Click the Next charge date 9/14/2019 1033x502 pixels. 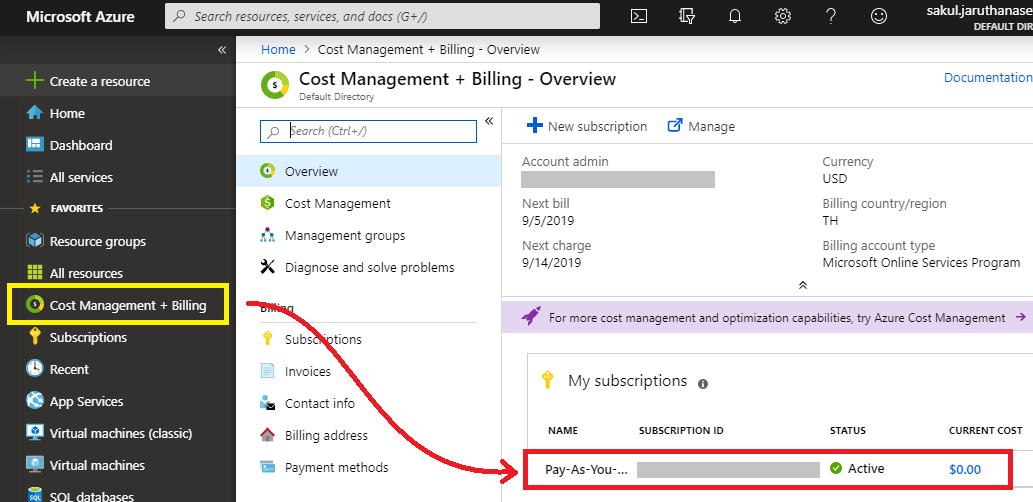click(x=551, y=263)
